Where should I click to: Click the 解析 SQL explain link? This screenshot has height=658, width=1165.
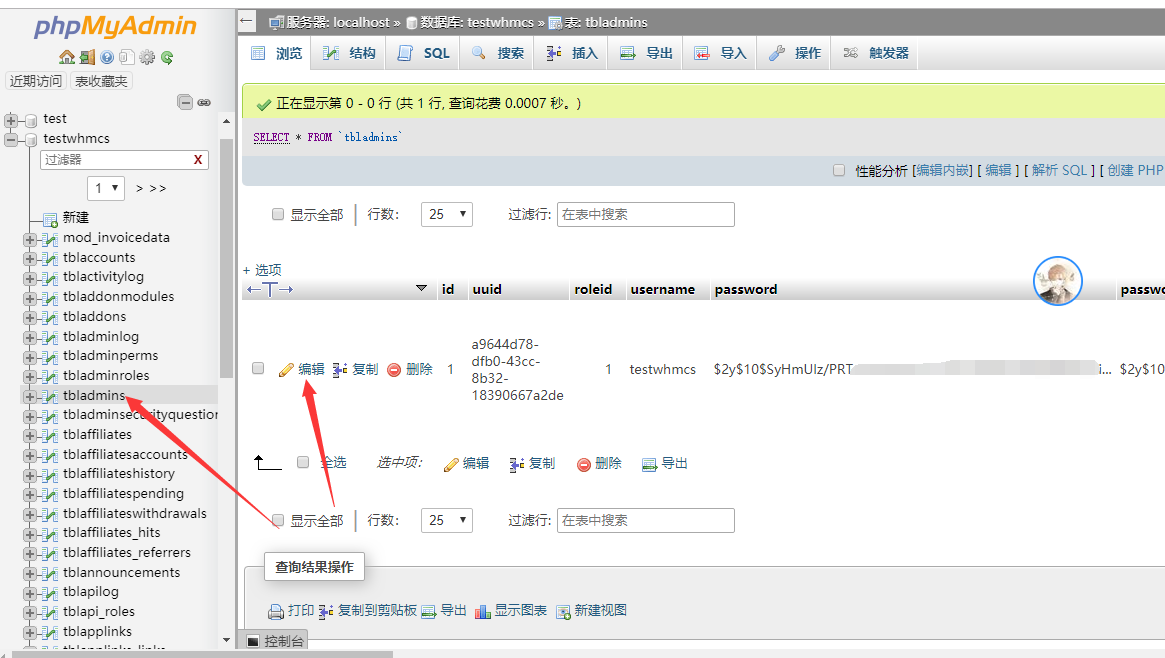click(1059, 170)
